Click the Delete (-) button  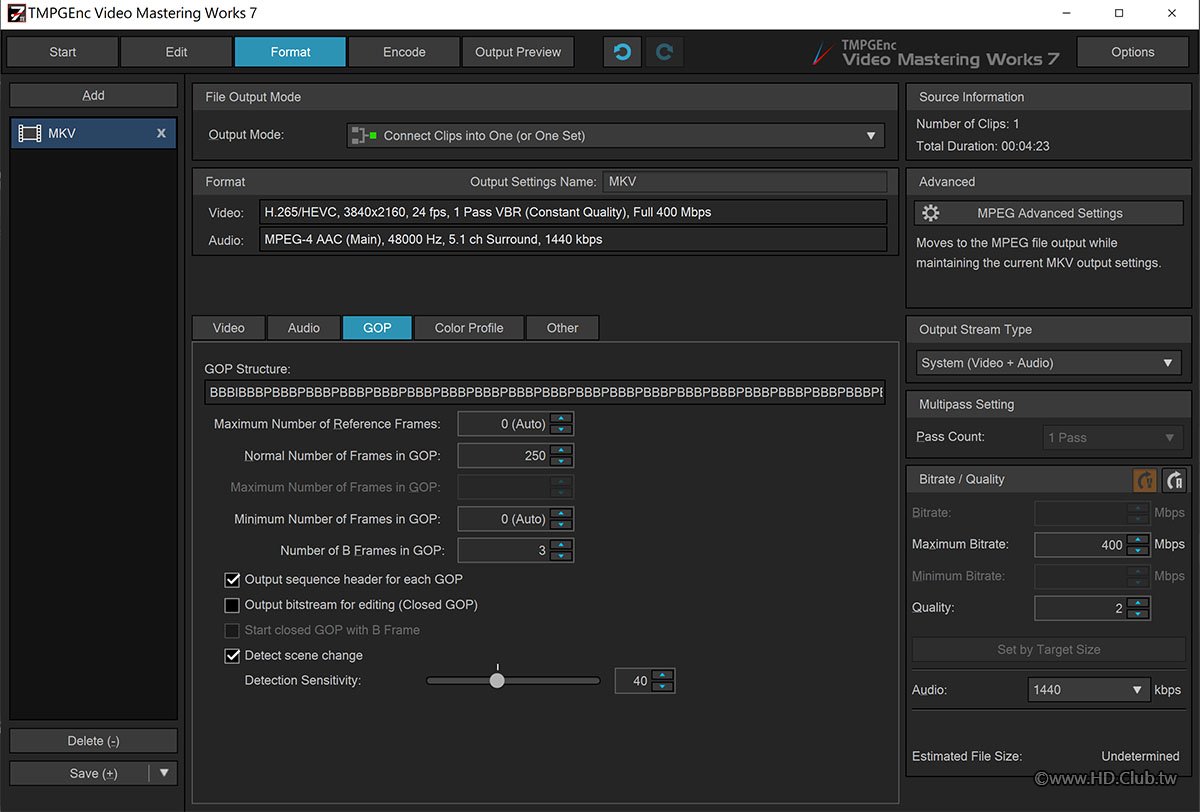(93, 741)
